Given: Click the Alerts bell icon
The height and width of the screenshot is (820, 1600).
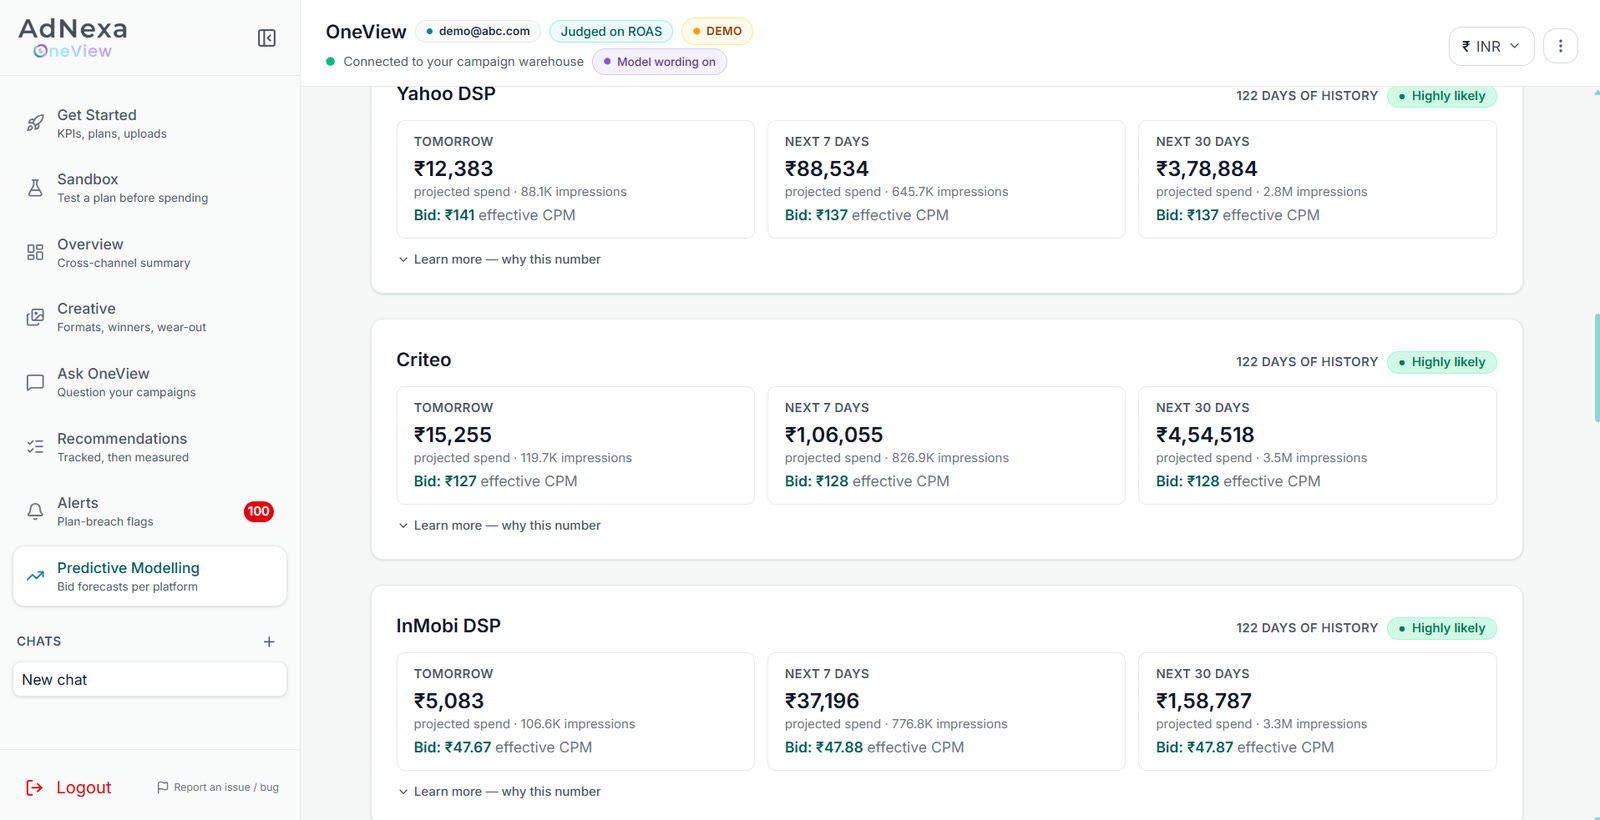Looking at the screenshot, I should (x=35, y=511).
